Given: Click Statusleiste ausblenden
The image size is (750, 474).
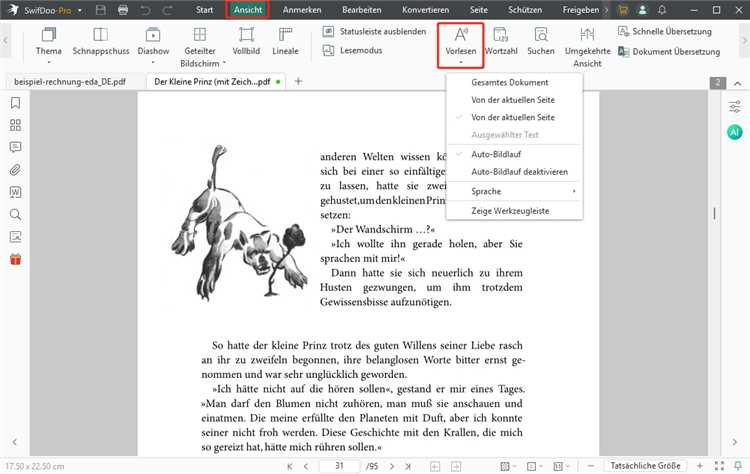Looking at the screenshot, I should (x=374, y=32).
